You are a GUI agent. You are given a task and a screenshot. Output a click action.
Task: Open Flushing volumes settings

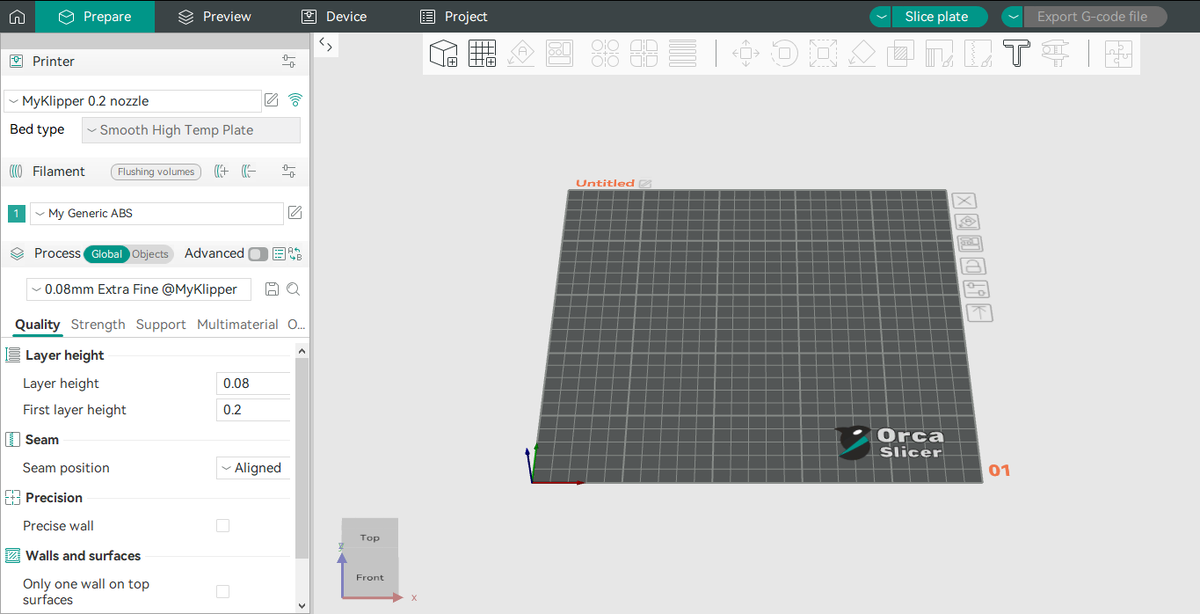pos(156,172)
